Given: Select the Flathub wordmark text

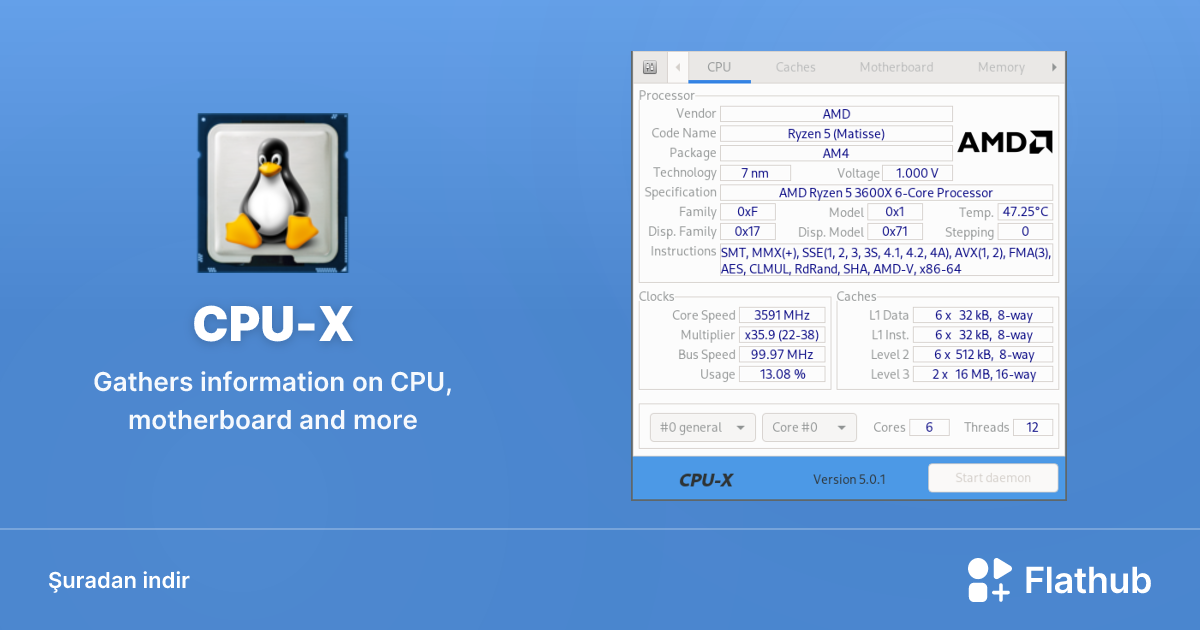Looking at the screenshot, I should point(1087,579).
